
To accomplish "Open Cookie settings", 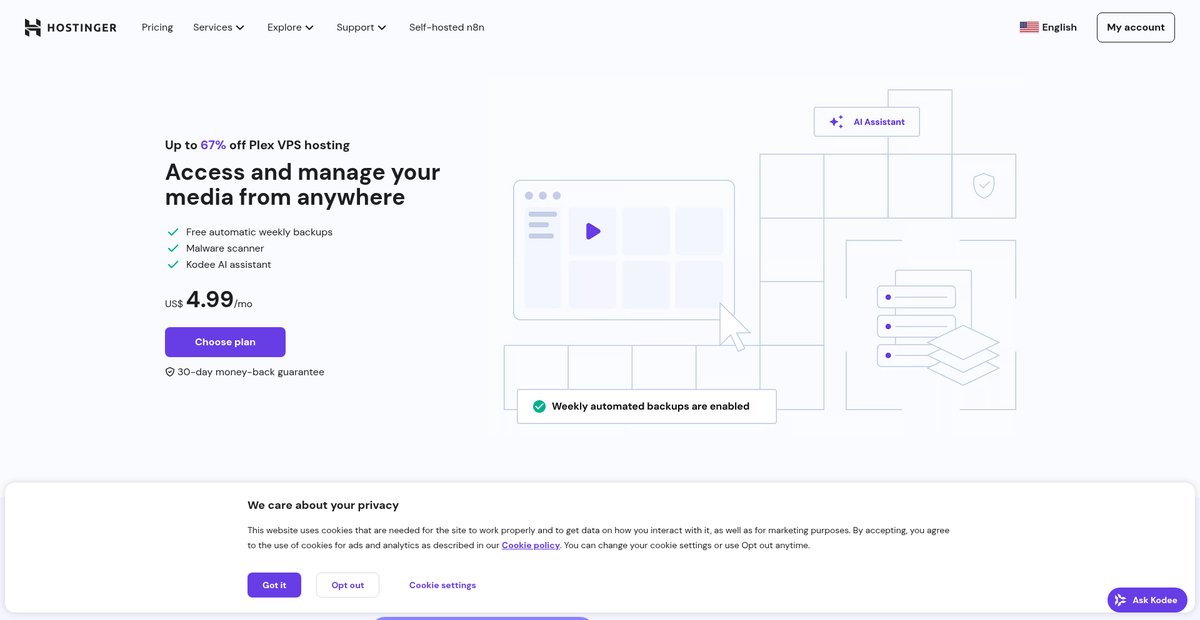I will (442, 585).
